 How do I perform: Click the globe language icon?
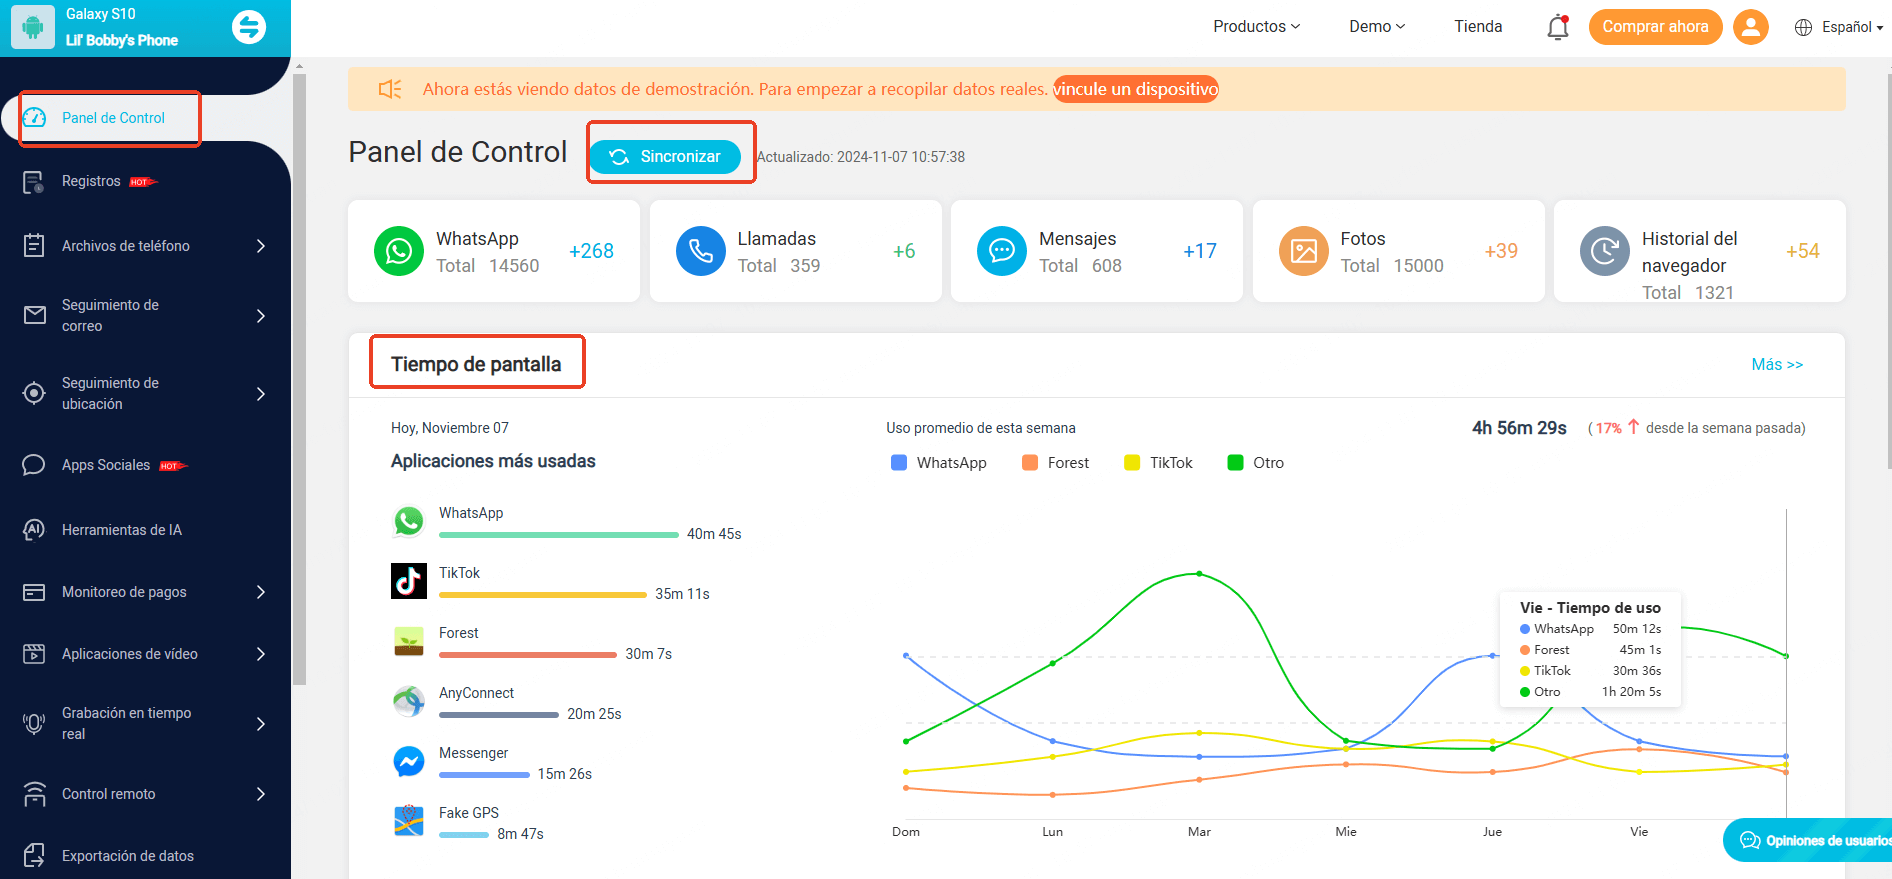[x=1803, y=27]
